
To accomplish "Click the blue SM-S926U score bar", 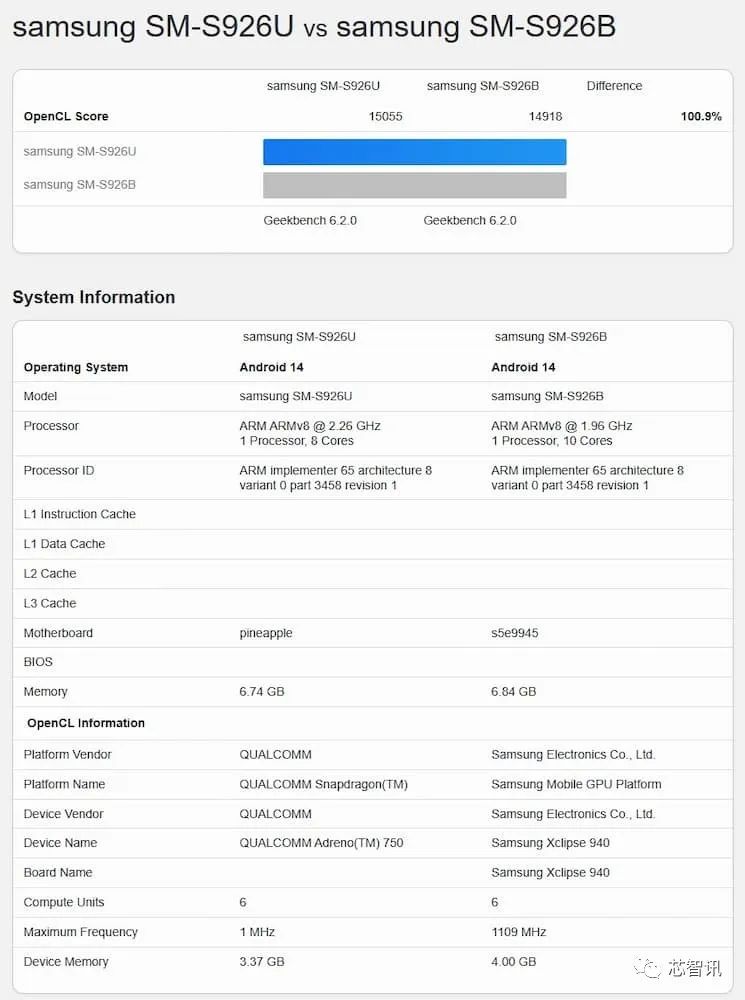I will (415, 152).
